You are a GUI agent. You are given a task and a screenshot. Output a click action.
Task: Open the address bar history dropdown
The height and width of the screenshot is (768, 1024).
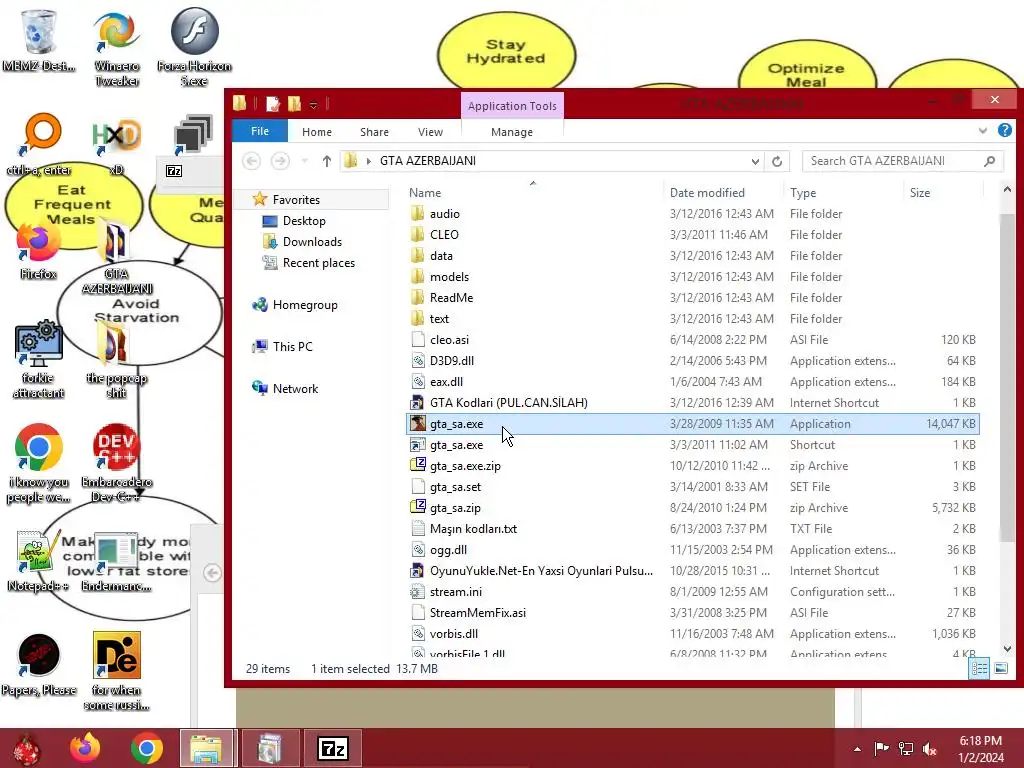pyautogui.click(x=755, y=161)
